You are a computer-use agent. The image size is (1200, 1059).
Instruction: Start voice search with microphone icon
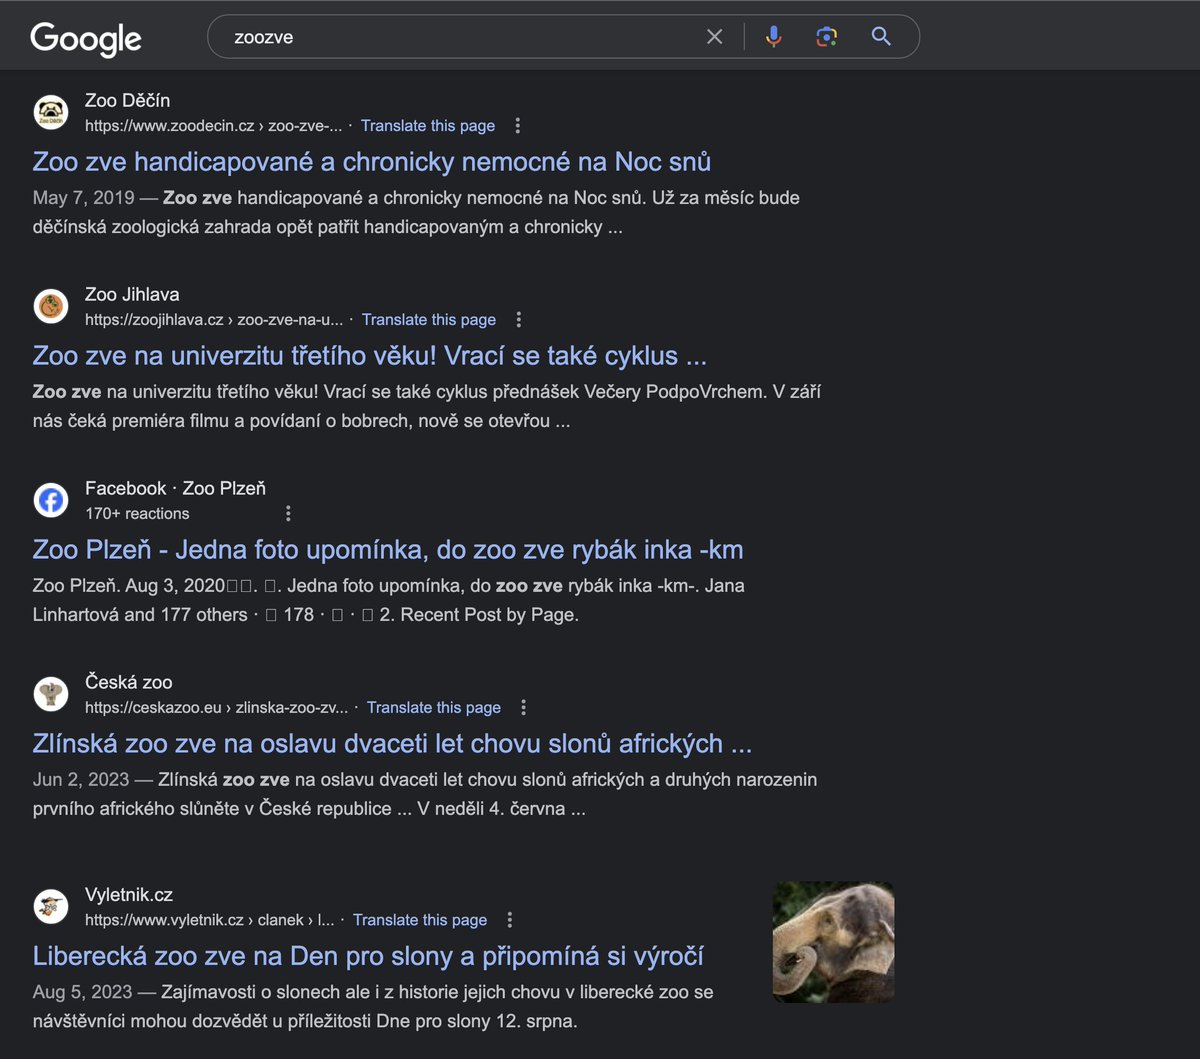[773, 37]
